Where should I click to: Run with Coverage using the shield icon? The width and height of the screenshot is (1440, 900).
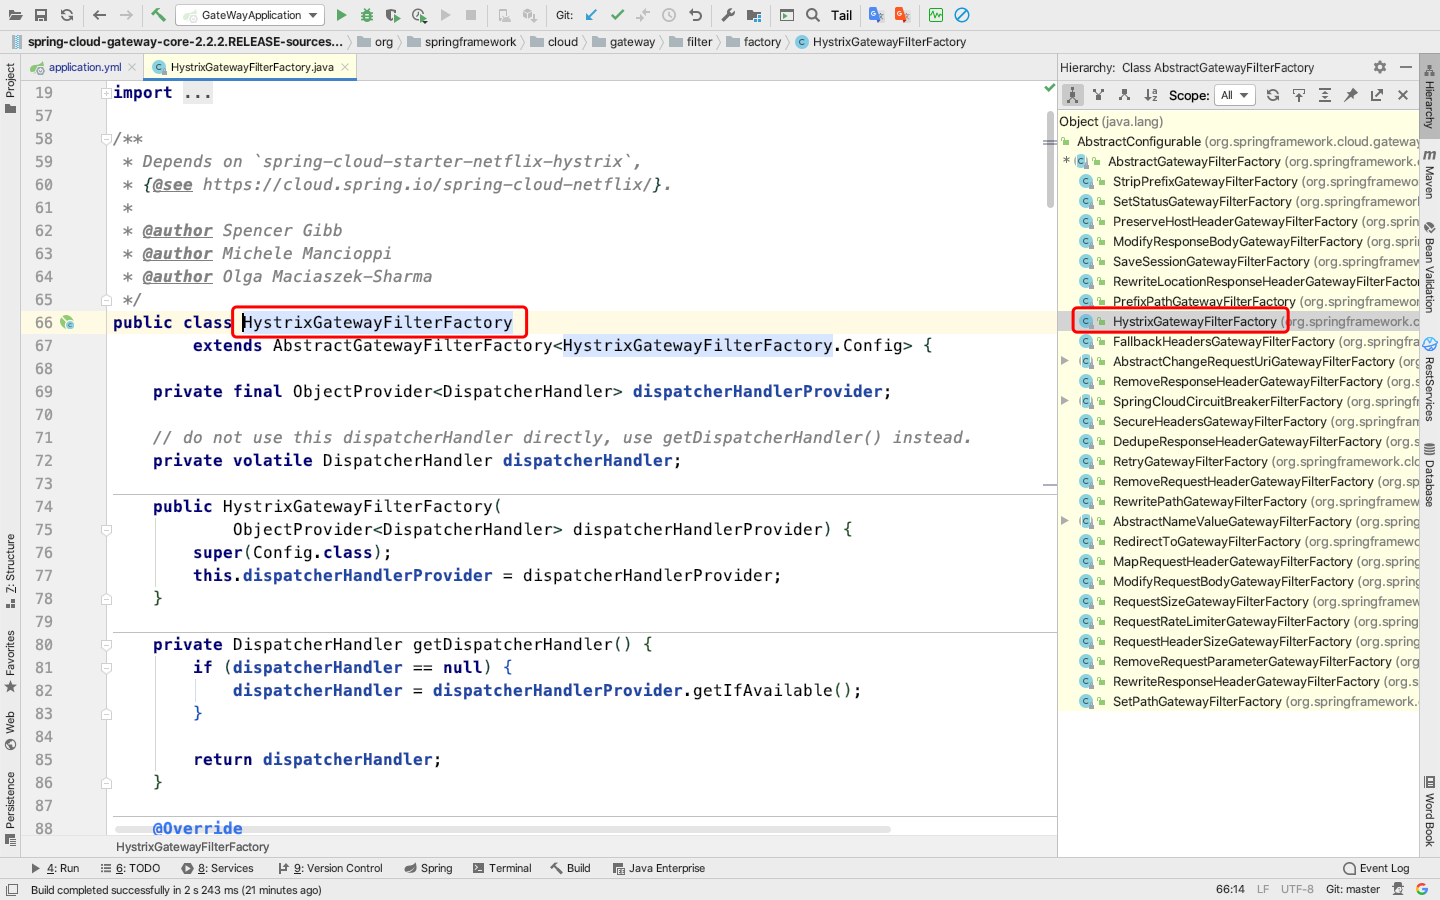(393, 15)
